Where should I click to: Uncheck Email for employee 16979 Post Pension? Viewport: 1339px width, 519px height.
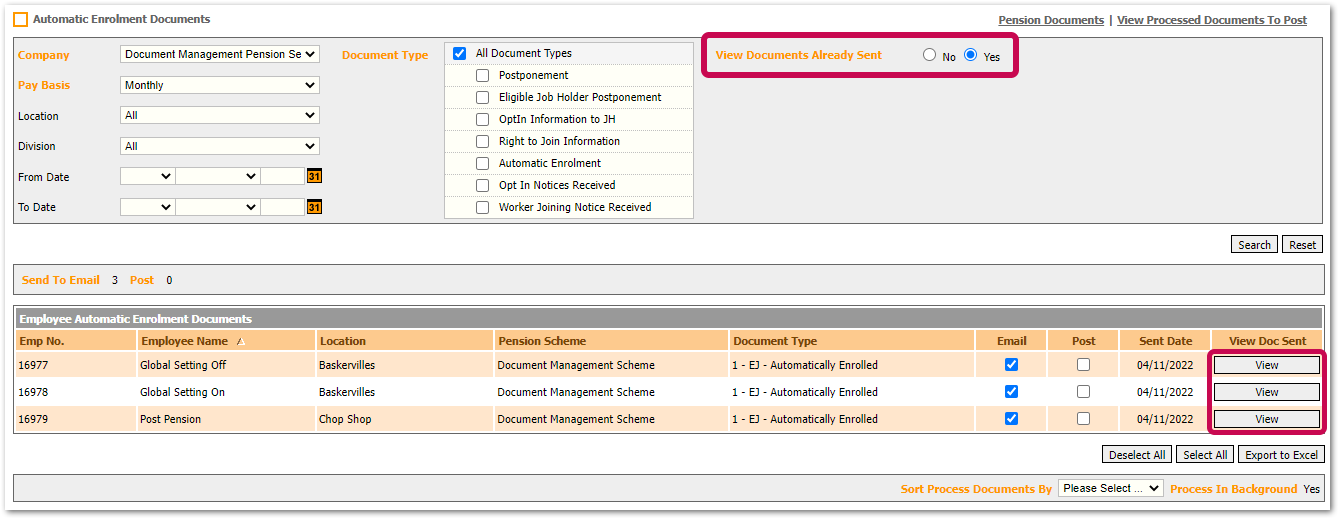click(x=1011, y=419)
